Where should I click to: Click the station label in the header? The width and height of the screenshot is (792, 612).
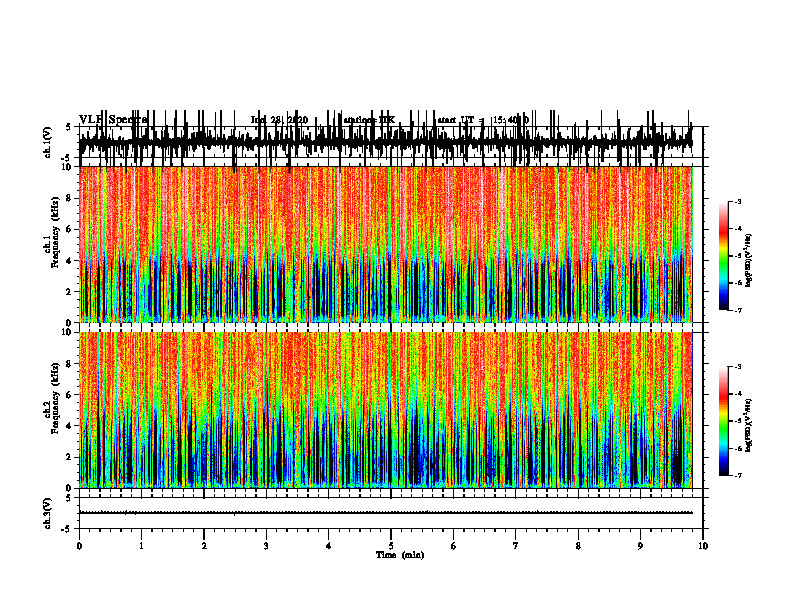[x=369, y=120]
